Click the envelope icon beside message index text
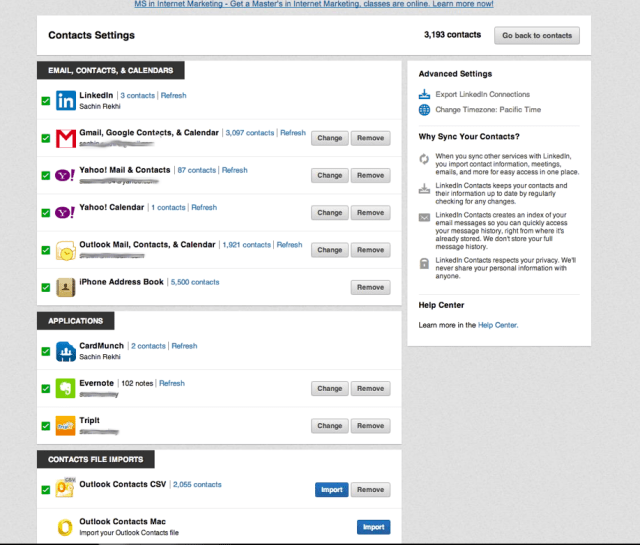This screenshot has height=545, width=640. click(x=424, y=218)
